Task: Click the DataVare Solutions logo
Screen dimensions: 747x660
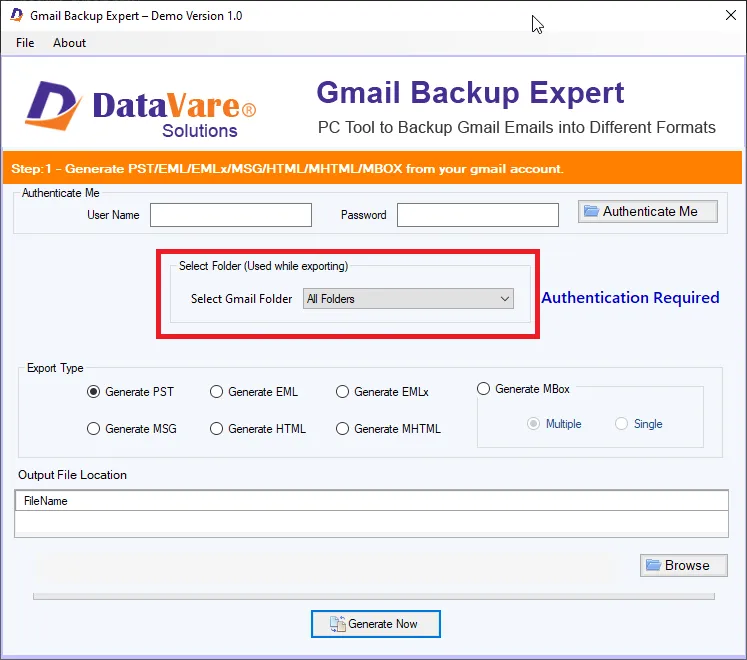Action: 141,110
